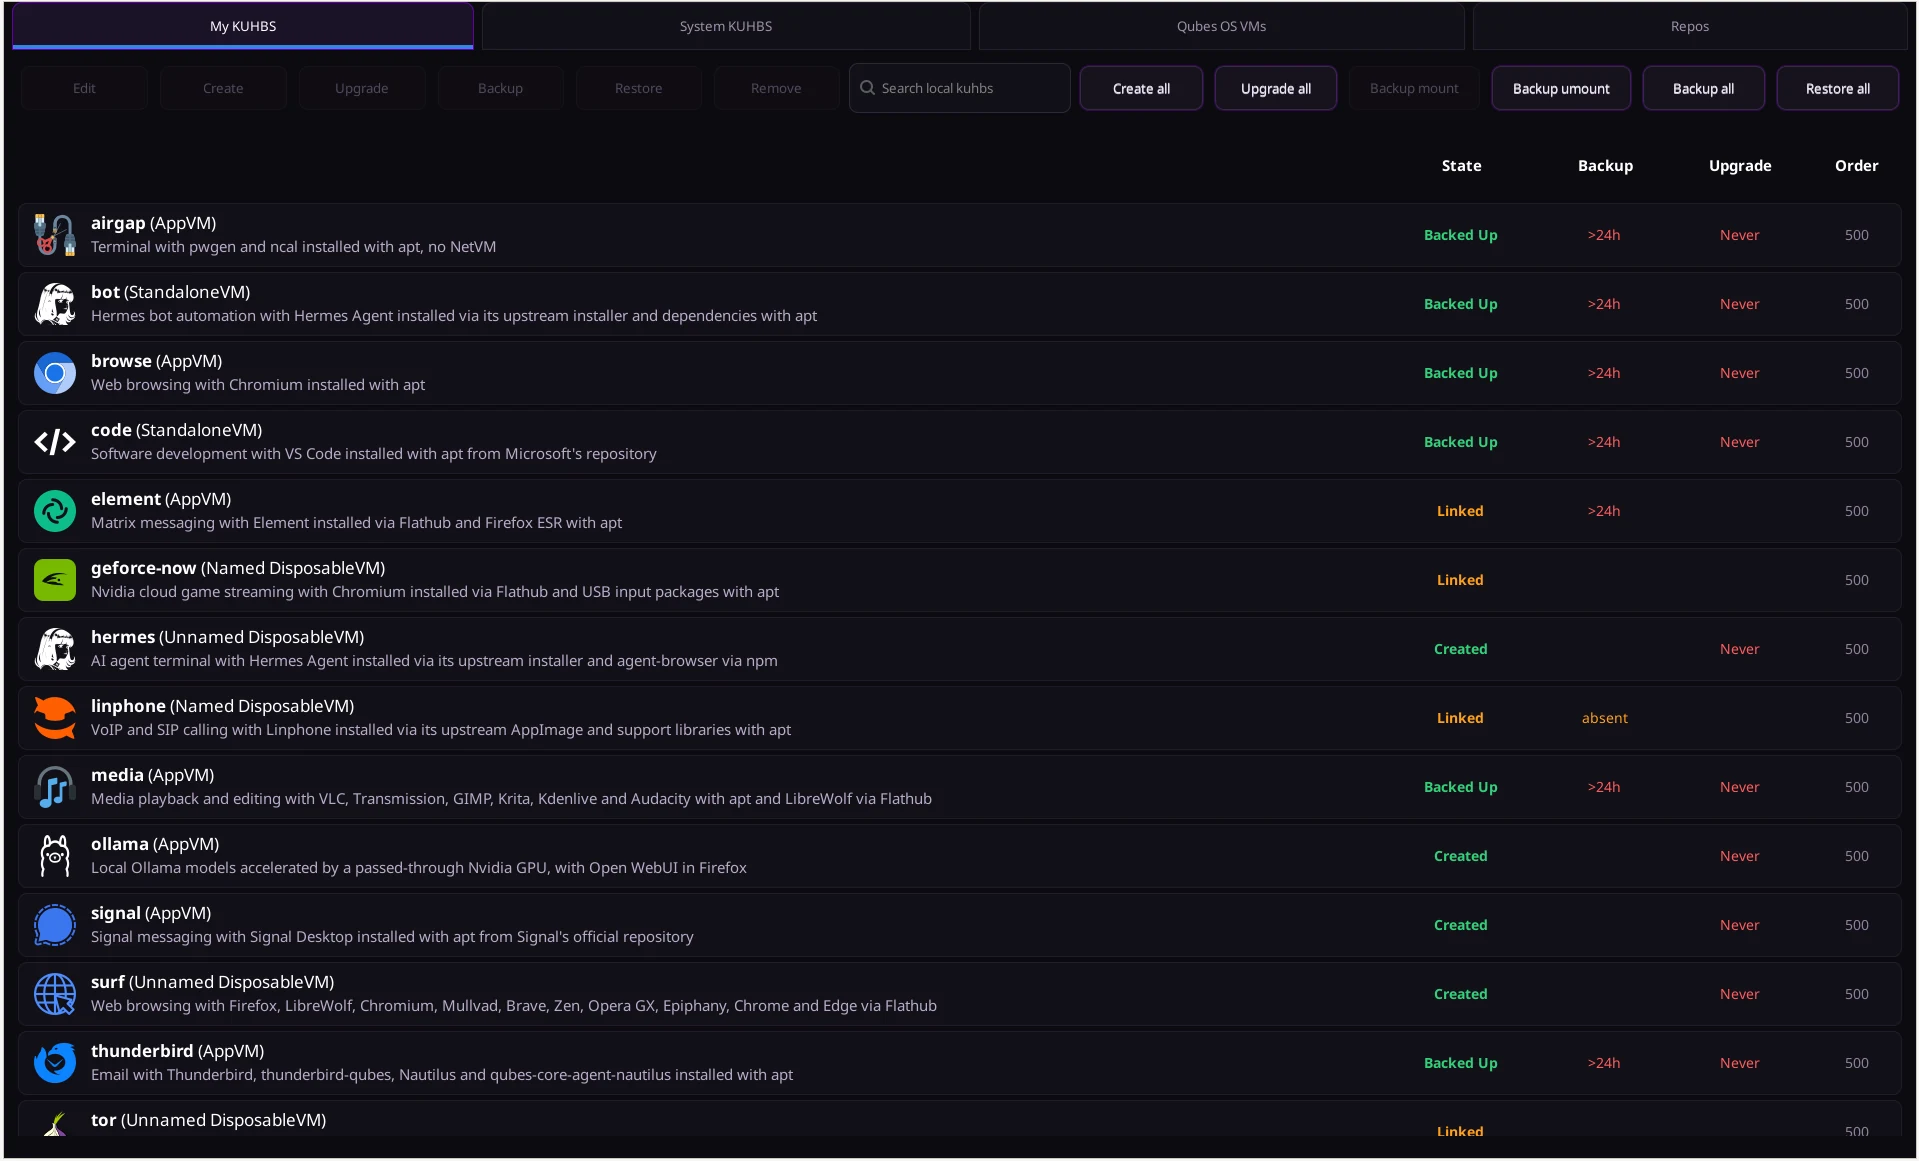Open the Qubes OS VMs tab
The width and height of the screenshot is (1919, 1161).
1221,26
